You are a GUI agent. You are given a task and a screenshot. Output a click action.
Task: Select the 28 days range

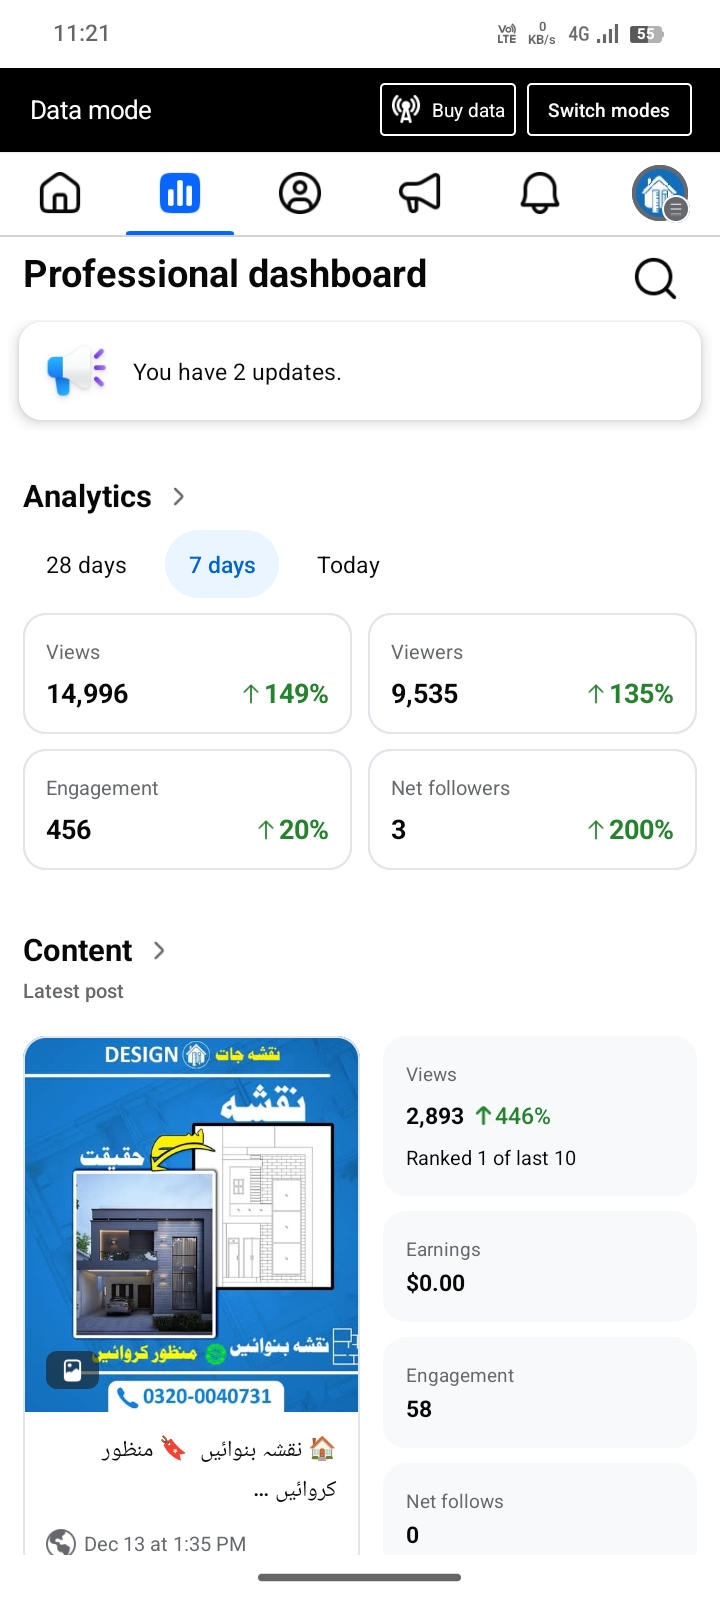coord(86,565)
